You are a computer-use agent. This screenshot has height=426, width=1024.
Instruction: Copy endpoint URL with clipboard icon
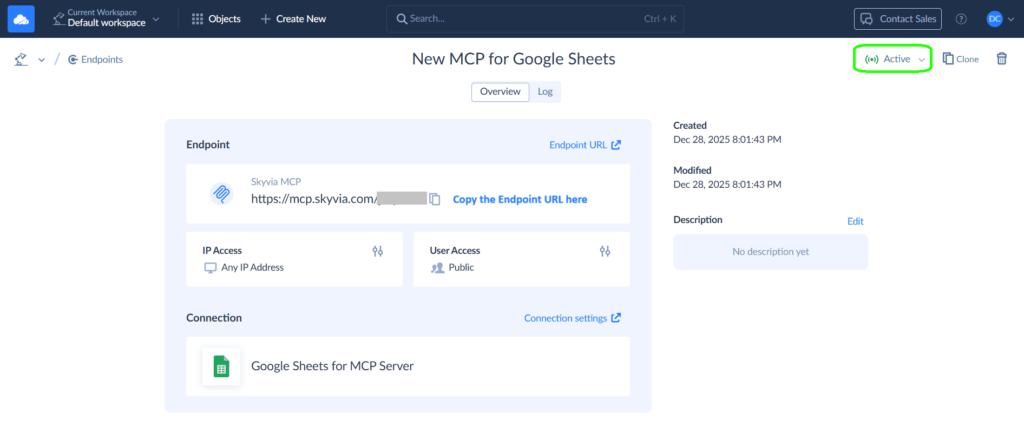tap(435, 199)
